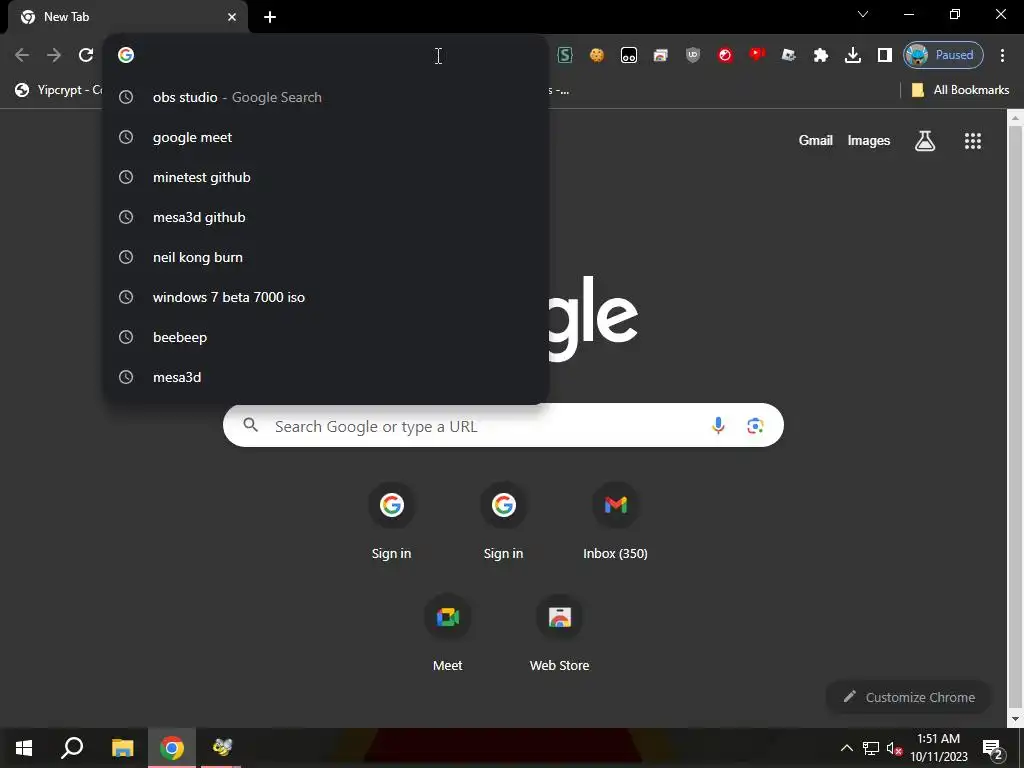
Task: Select the New Tab tab
Action: point(127,17)
